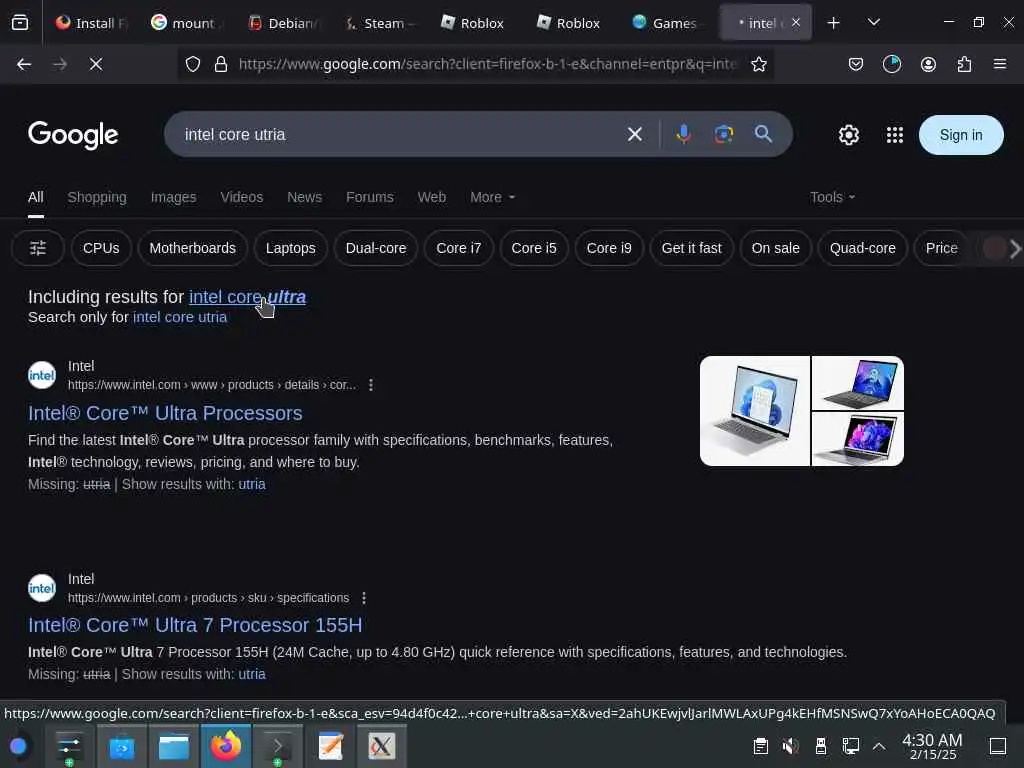Viewport: 1024px width, 768px height.
Task: Bookmark this page with star icon
Action: (x=758, y=64)
